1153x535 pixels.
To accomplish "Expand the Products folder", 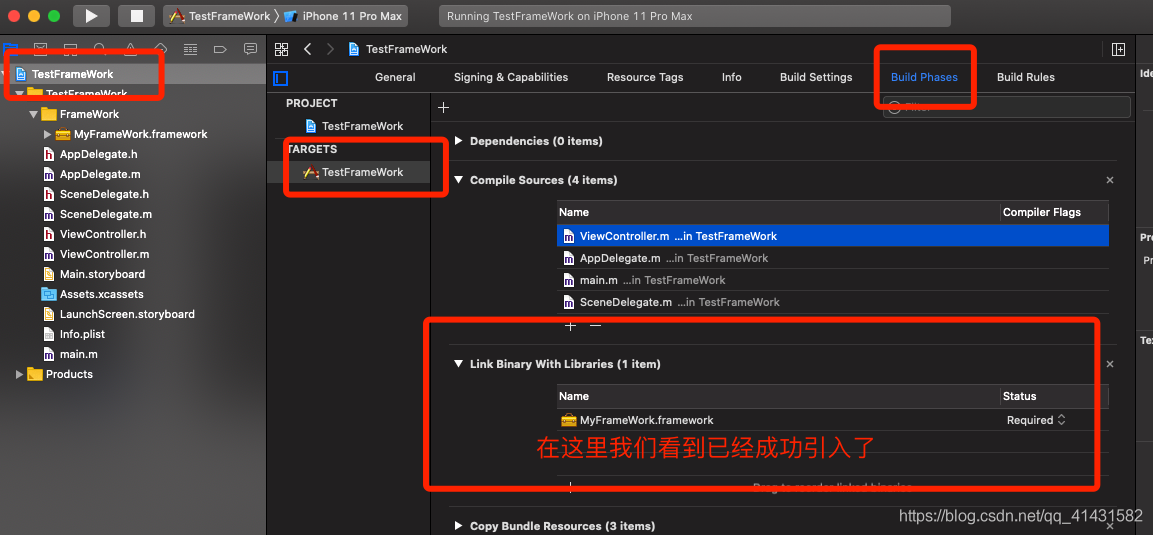I will point(19,374).
